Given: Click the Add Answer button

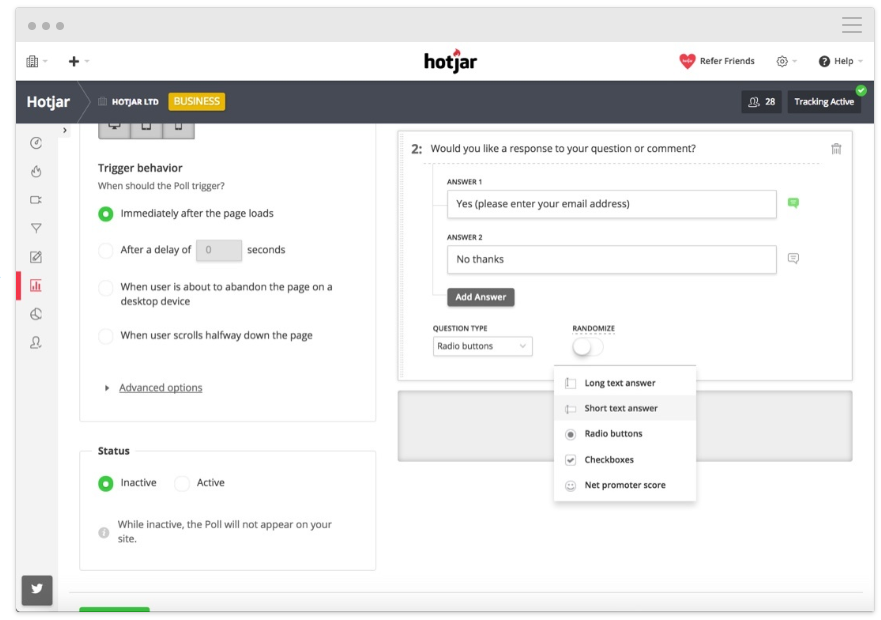Looking at the screenshot, I should (x=480, y=297).
